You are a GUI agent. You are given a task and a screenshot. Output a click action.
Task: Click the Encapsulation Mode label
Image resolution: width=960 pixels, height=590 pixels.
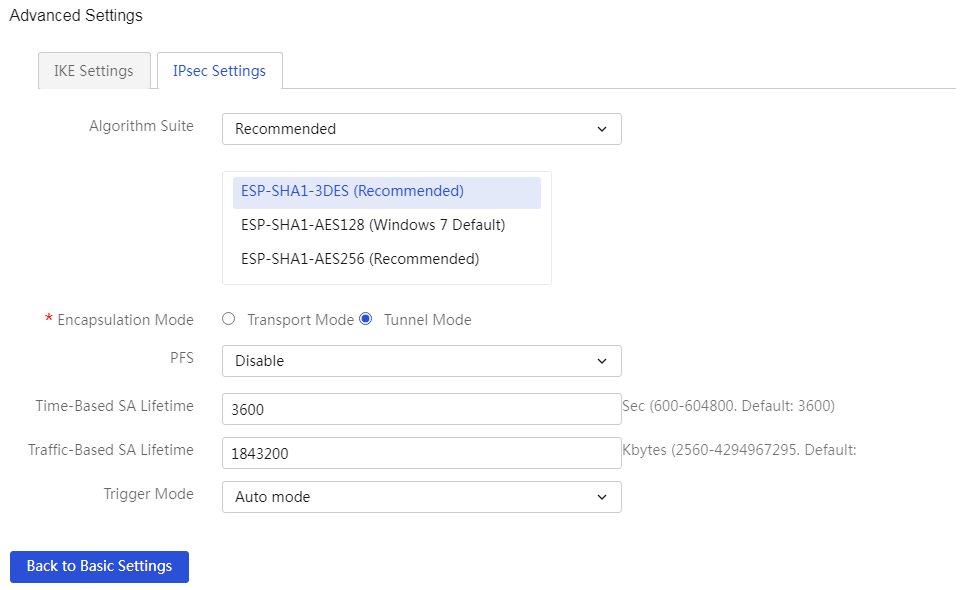pyautogui.click(x=125, y=320)
